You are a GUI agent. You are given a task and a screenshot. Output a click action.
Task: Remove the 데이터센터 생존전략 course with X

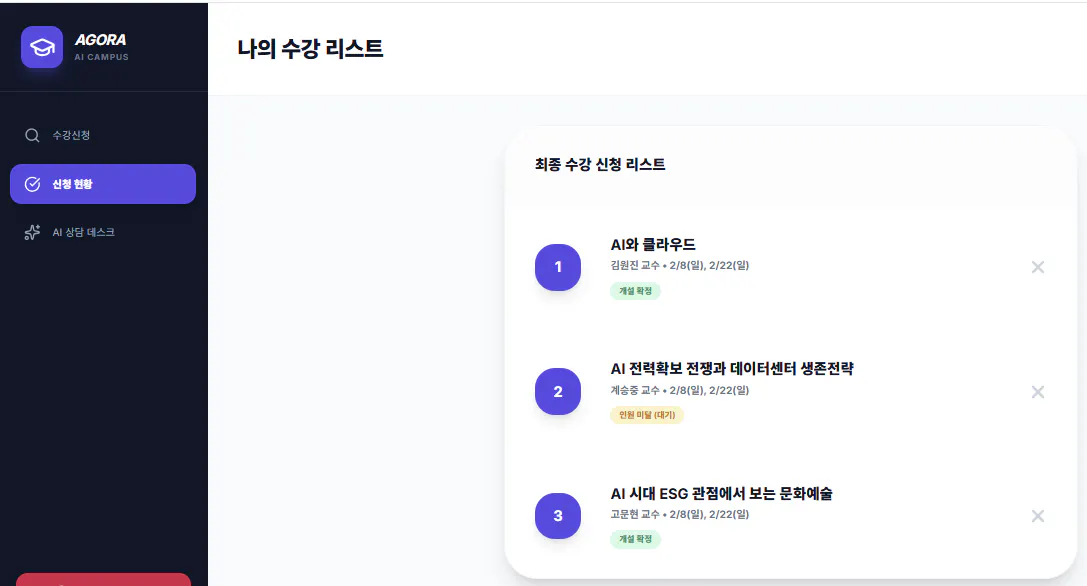pyautogui.click(x=1037, y=392)
